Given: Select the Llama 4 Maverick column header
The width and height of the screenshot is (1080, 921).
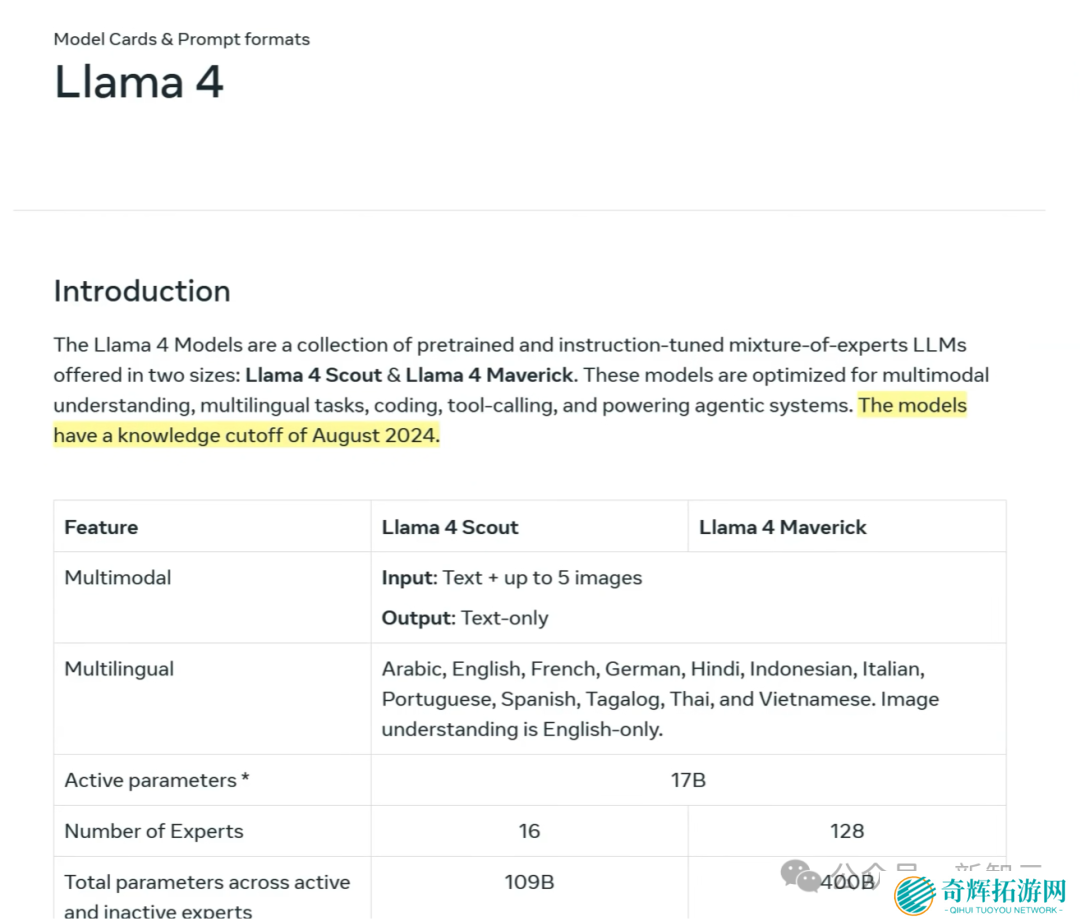Looking at the screenshot, I should coord(782,527).
